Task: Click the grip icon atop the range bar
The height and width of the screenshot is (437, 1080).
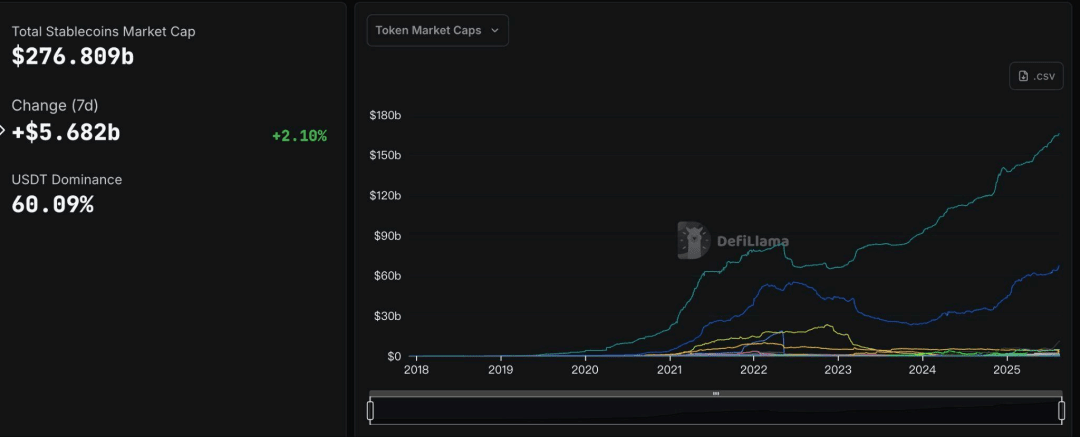Action: (716, 394)
